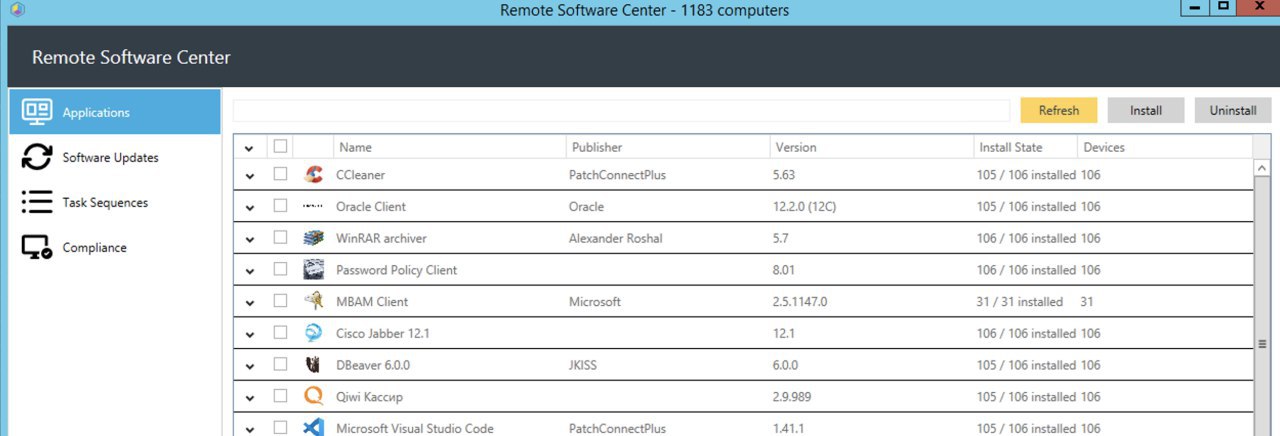This screenshot has width=1280, height=436.
Task: Click the Password Policy Client icon
Action: [313, 270]
